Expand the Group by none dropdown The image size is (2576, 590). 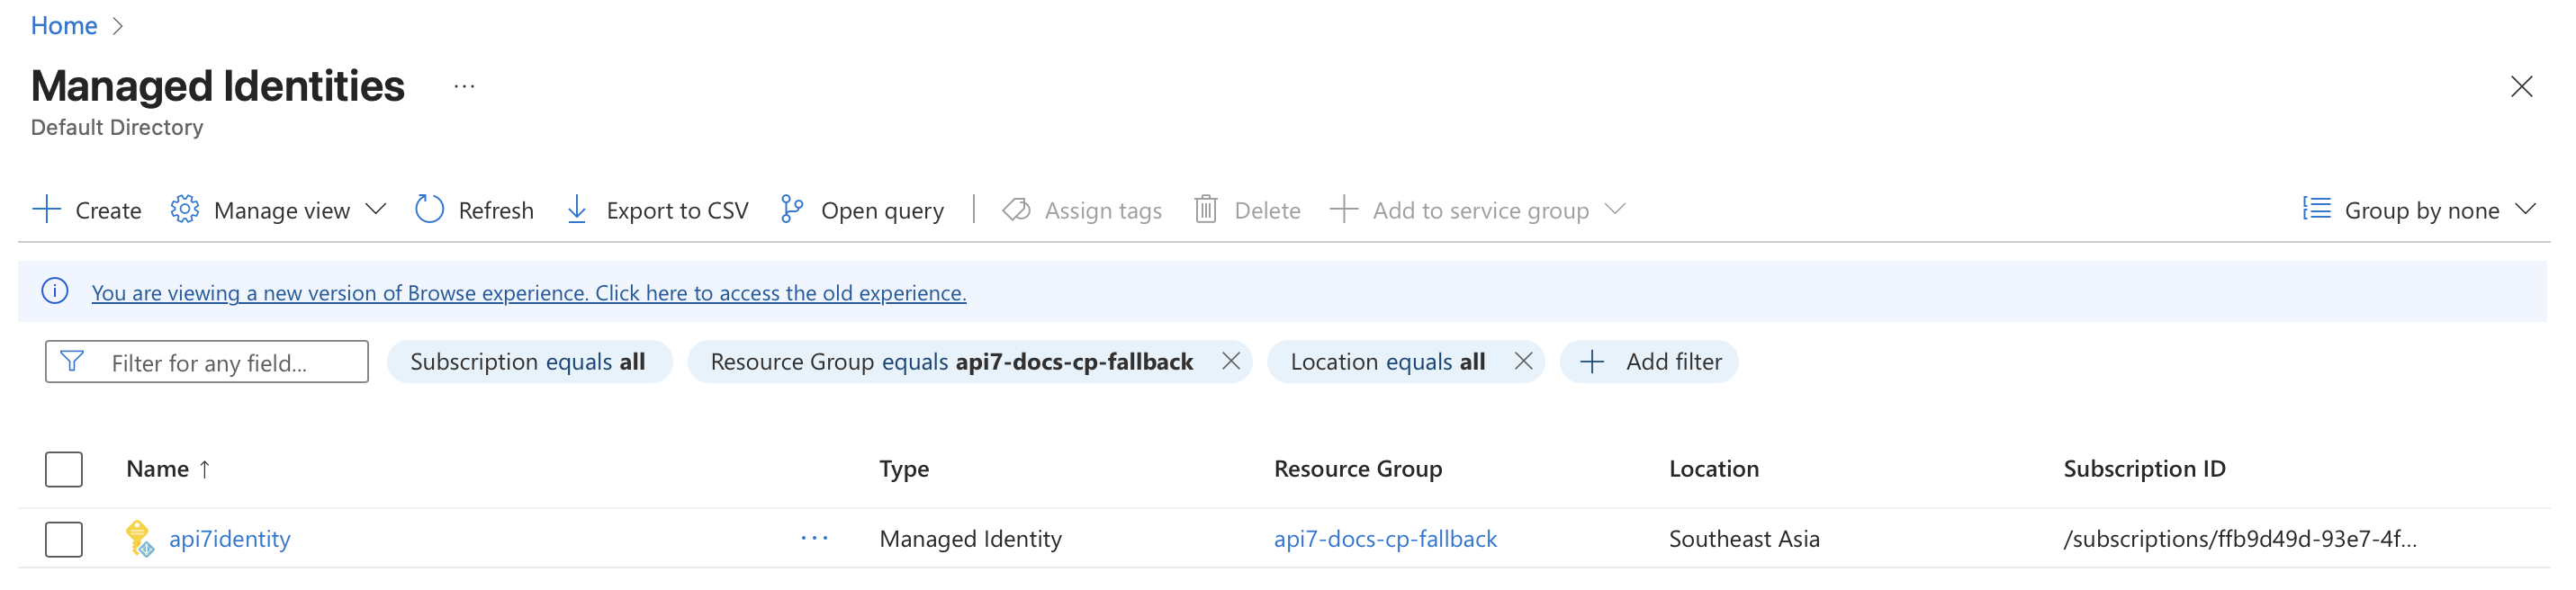click(2421, 210)
